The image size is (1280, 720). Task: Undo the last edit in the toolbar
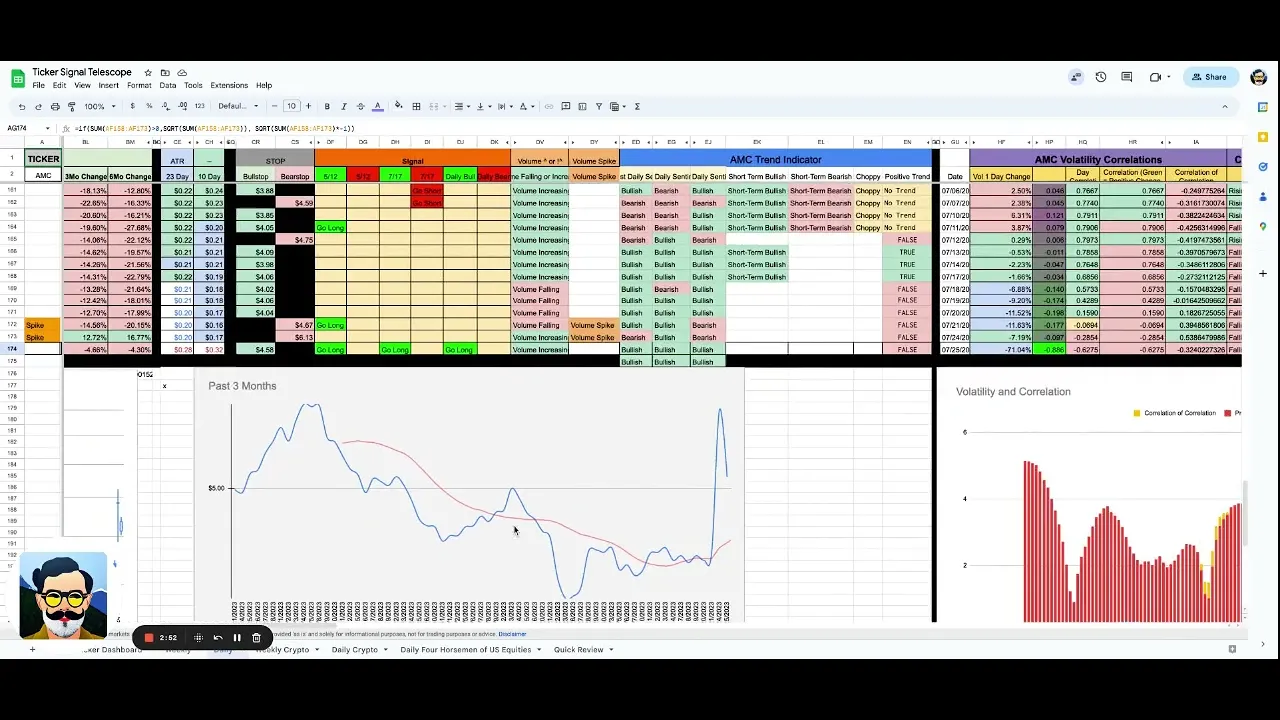tap(22, 106)
